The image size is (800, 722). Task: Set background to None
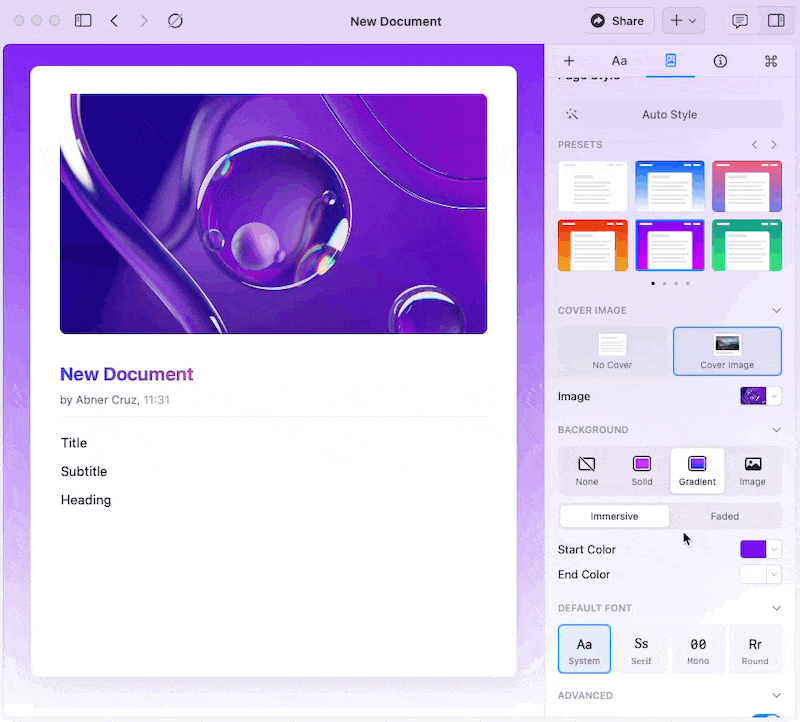click(587, 470)
